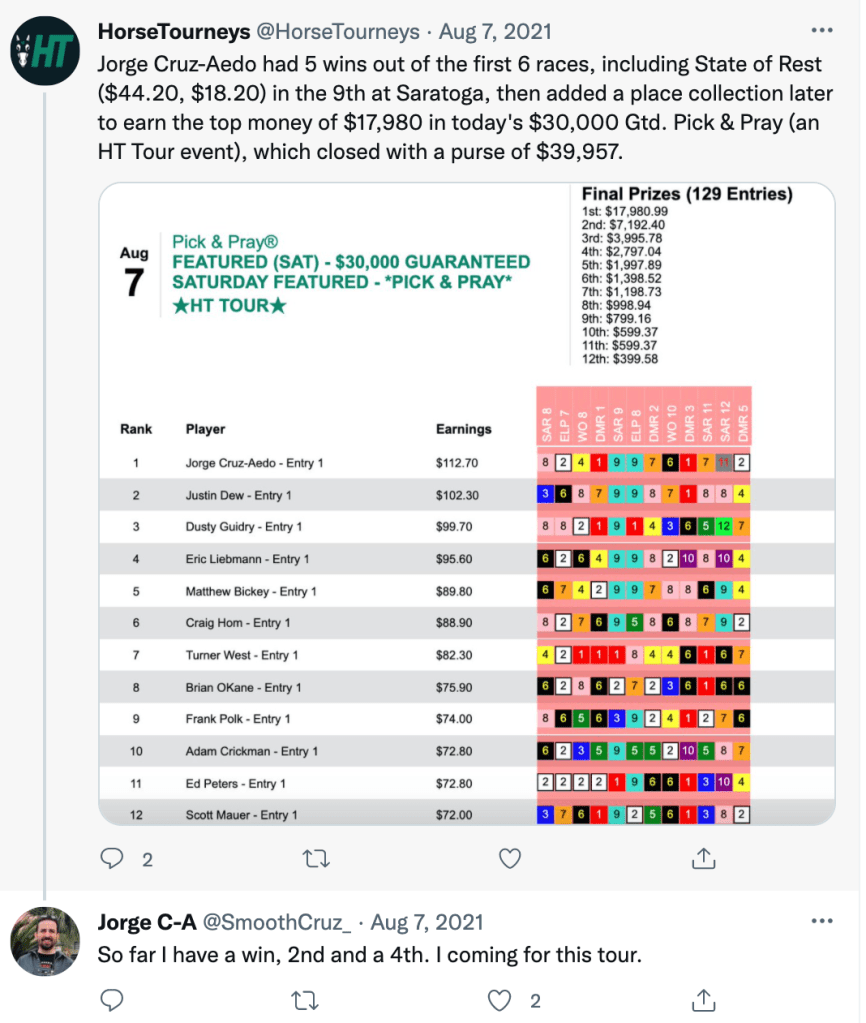Reply to Jorge C-A's tweet

click(x=113, y=1000)
